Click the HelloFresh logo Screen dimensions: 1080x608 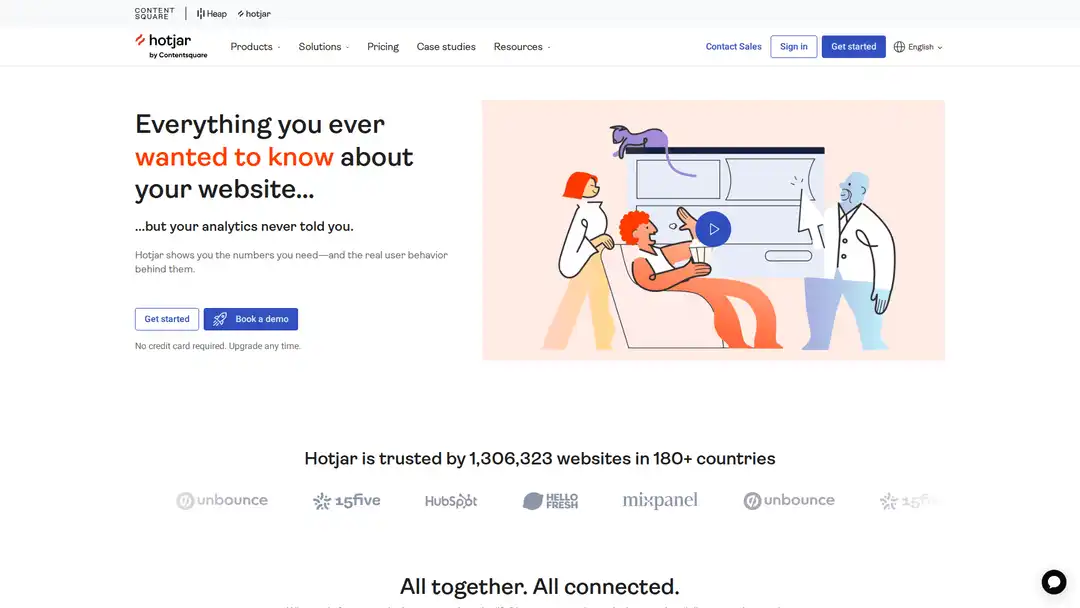[549, 500]
